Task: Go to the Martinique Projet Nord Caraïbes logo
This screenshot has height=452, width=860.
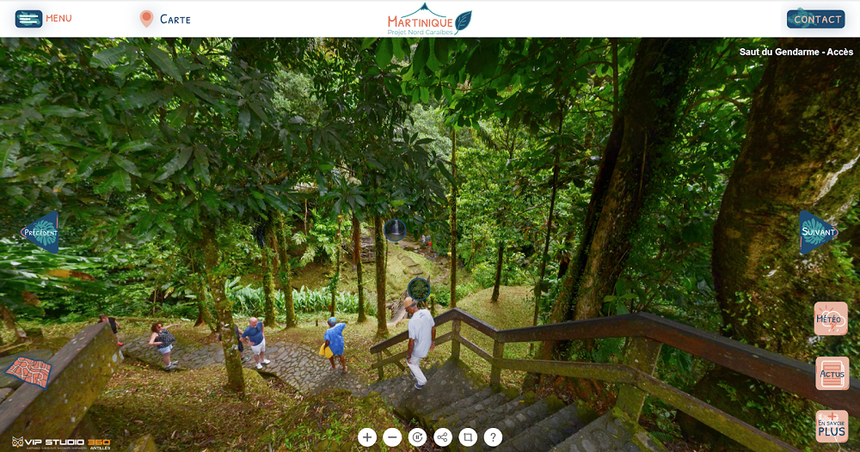Action: click(429, 20)
